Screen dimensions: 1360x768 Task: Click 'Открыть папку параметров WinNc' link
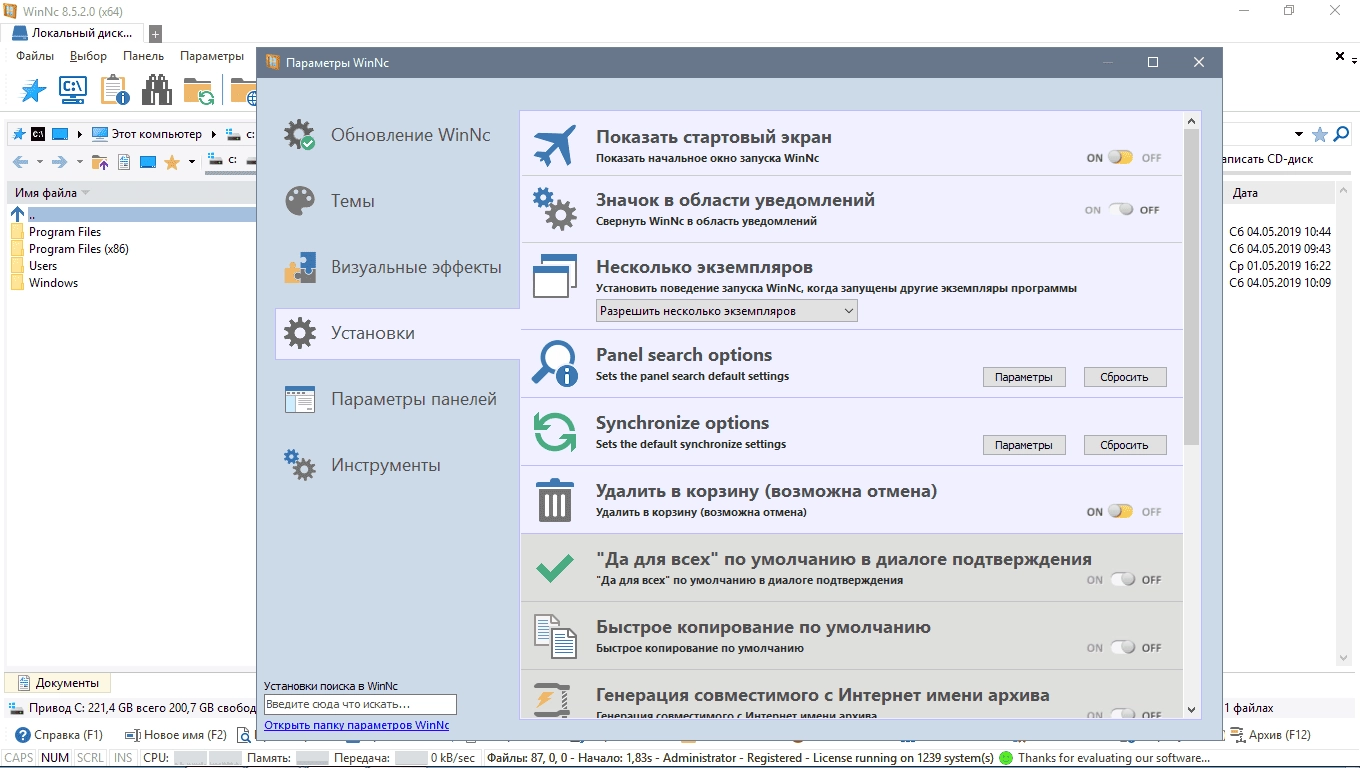[356, 725]
